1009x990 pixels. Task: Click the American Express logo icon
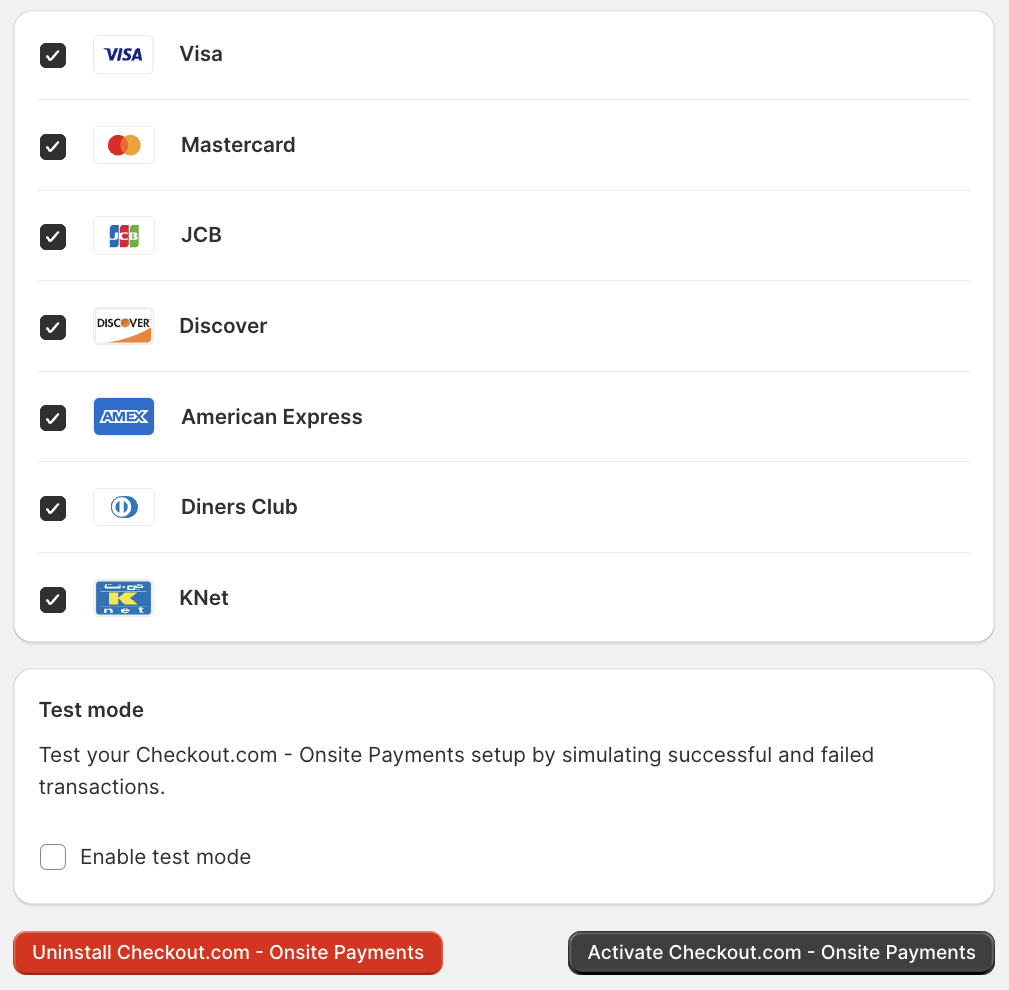pos(123,416)
